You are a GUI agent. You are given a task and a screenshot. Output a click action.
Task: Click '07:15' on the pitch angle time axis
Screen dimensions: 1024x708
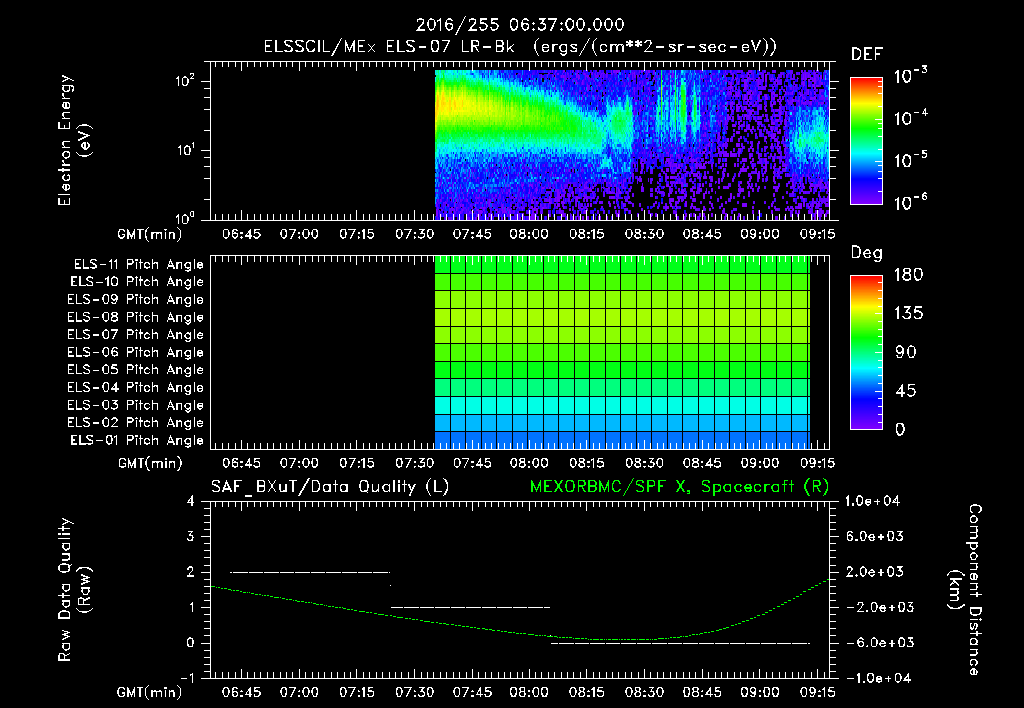pos(357,464)
